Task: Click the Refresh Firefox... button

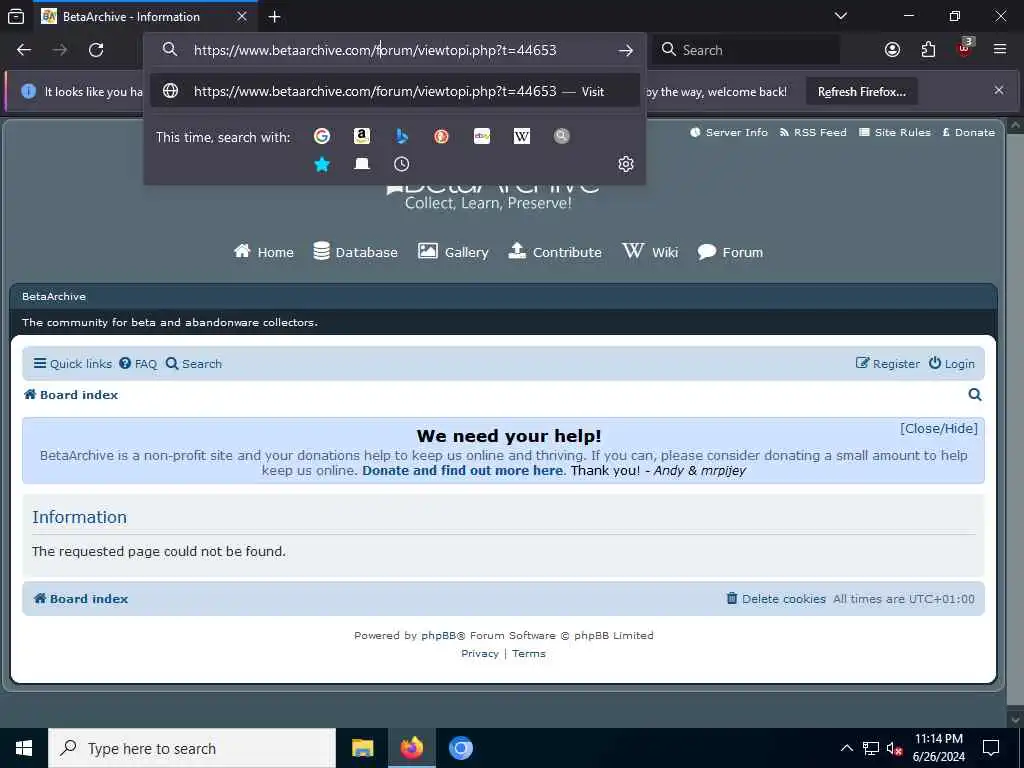Action: (861, 92)
